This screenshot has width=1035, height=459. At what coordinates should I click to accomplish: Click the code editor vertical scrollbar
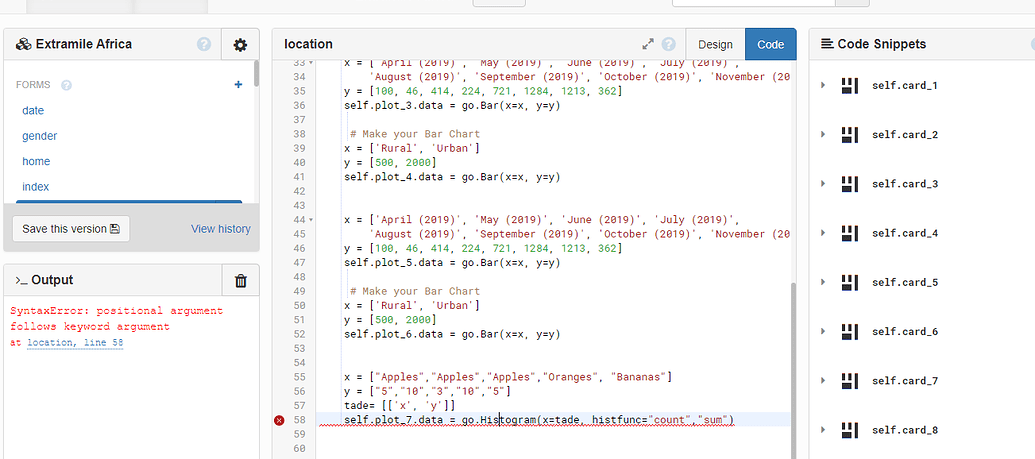tap(794, 360)
